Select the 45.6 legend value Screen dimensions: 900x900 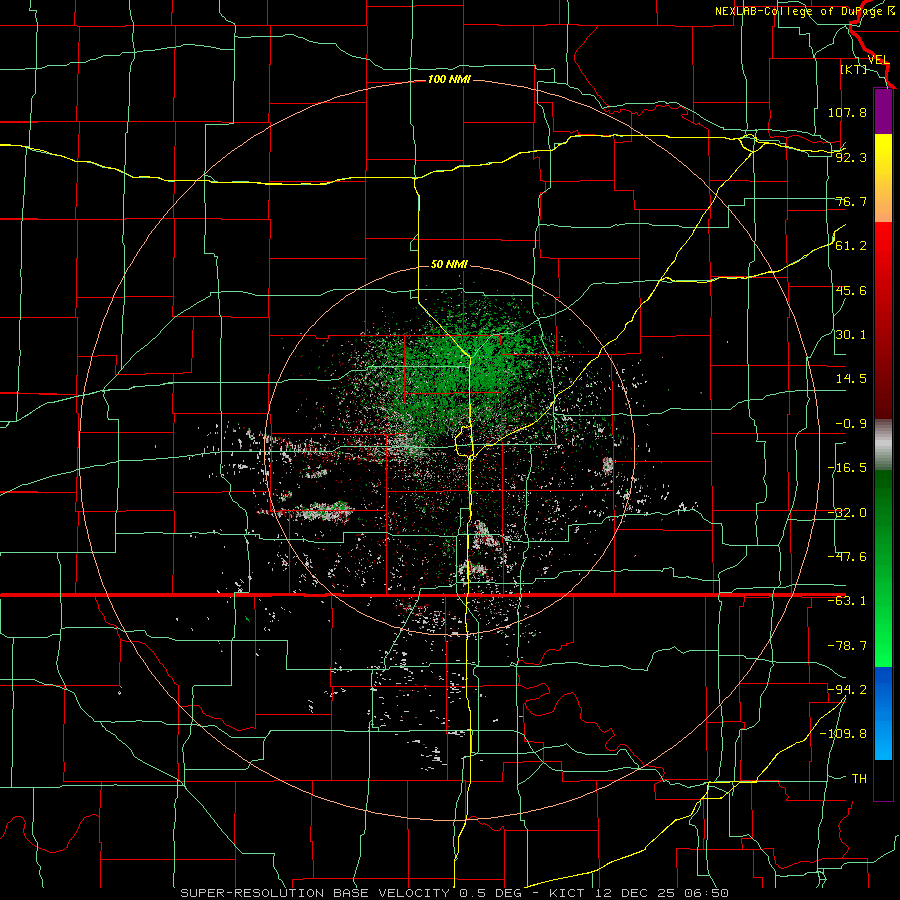[x=851, y=290]
